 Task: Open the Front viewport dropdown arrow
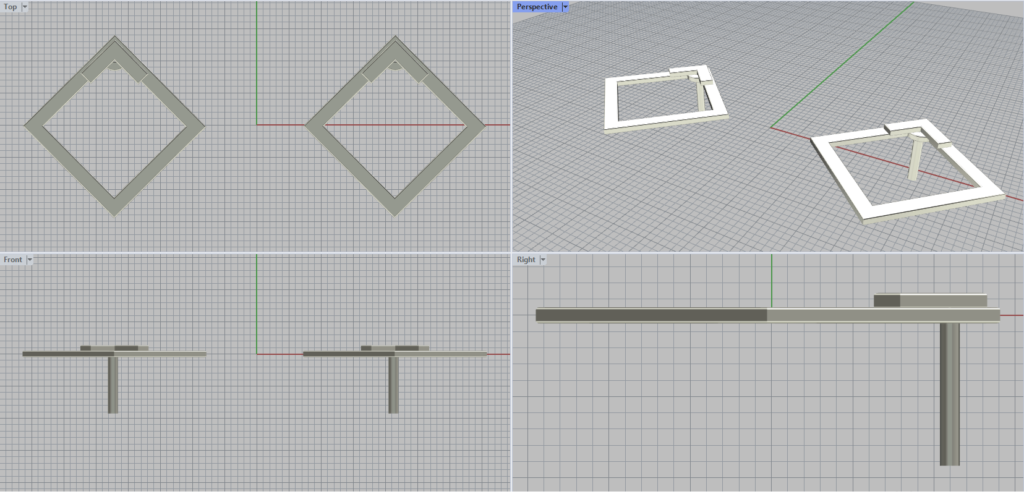coord(31,260)
